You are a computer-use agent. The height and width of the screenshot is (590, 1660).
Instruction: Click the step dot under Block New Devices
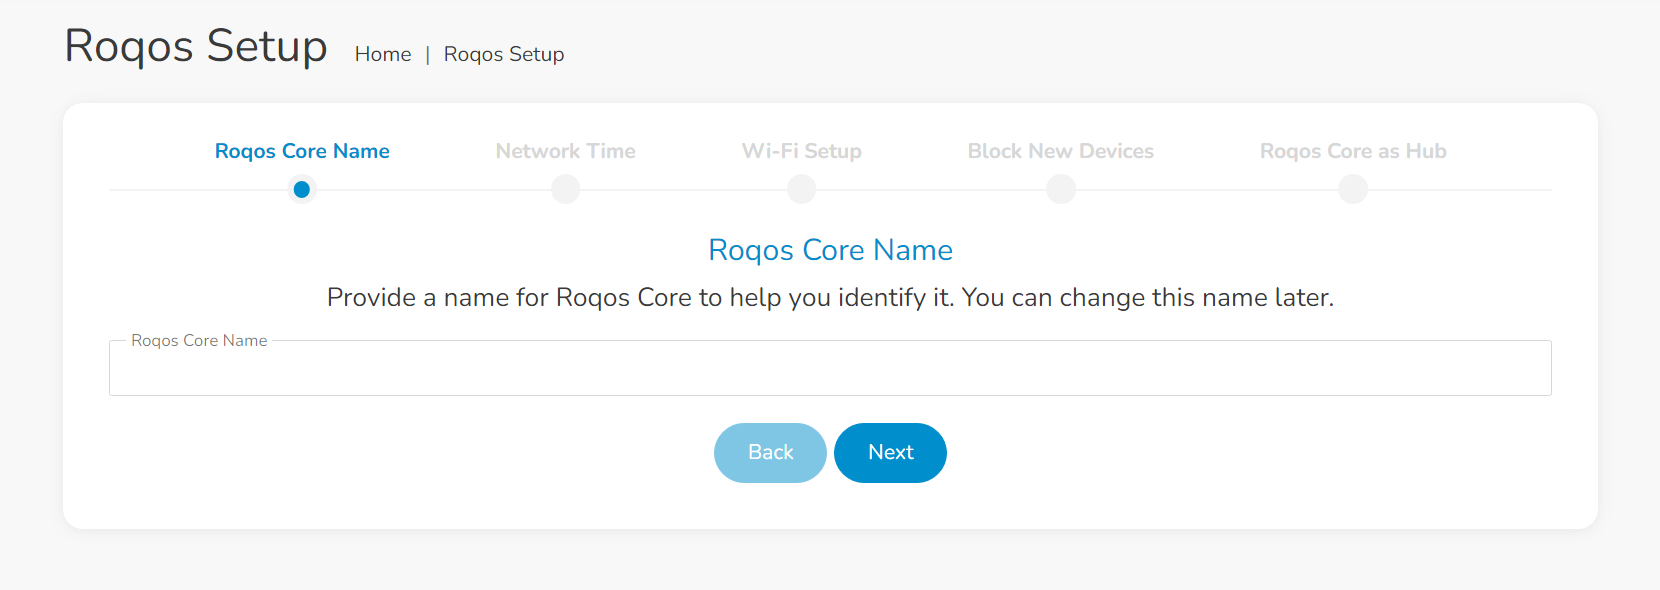point(1061,189)
